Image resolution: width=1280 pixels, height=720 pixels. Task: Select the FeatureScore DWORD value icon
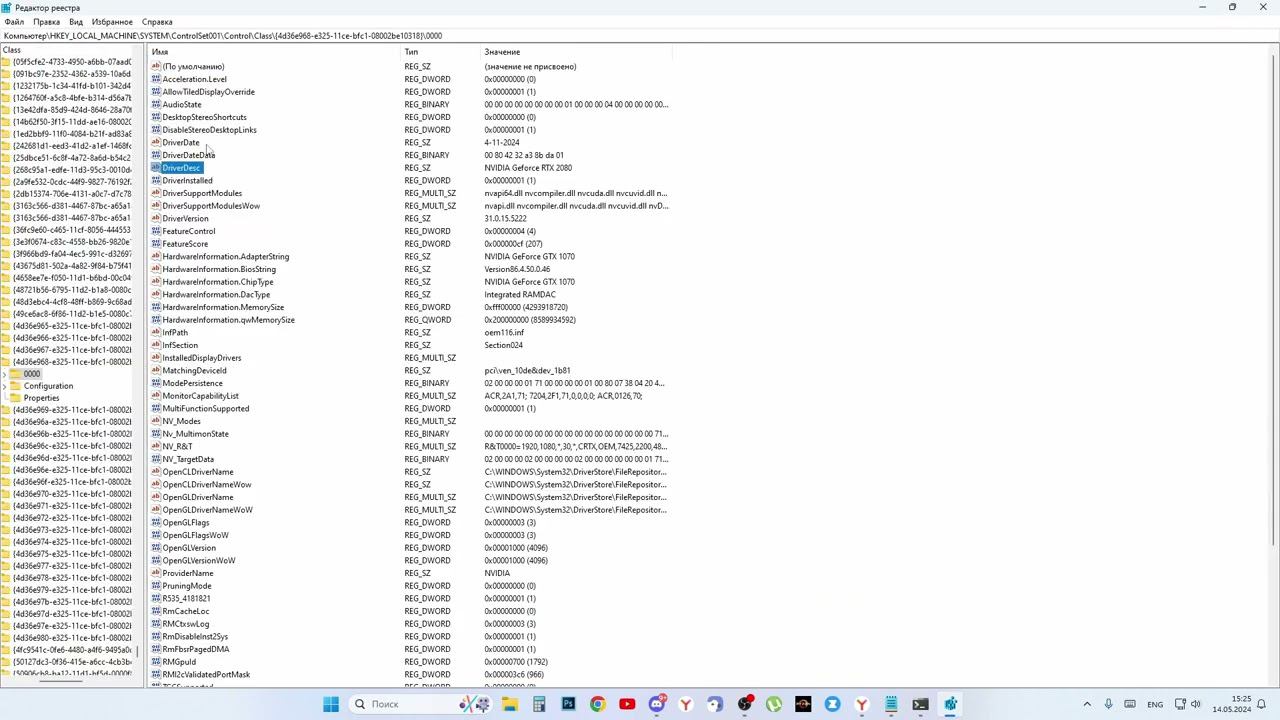pos(156,244)
